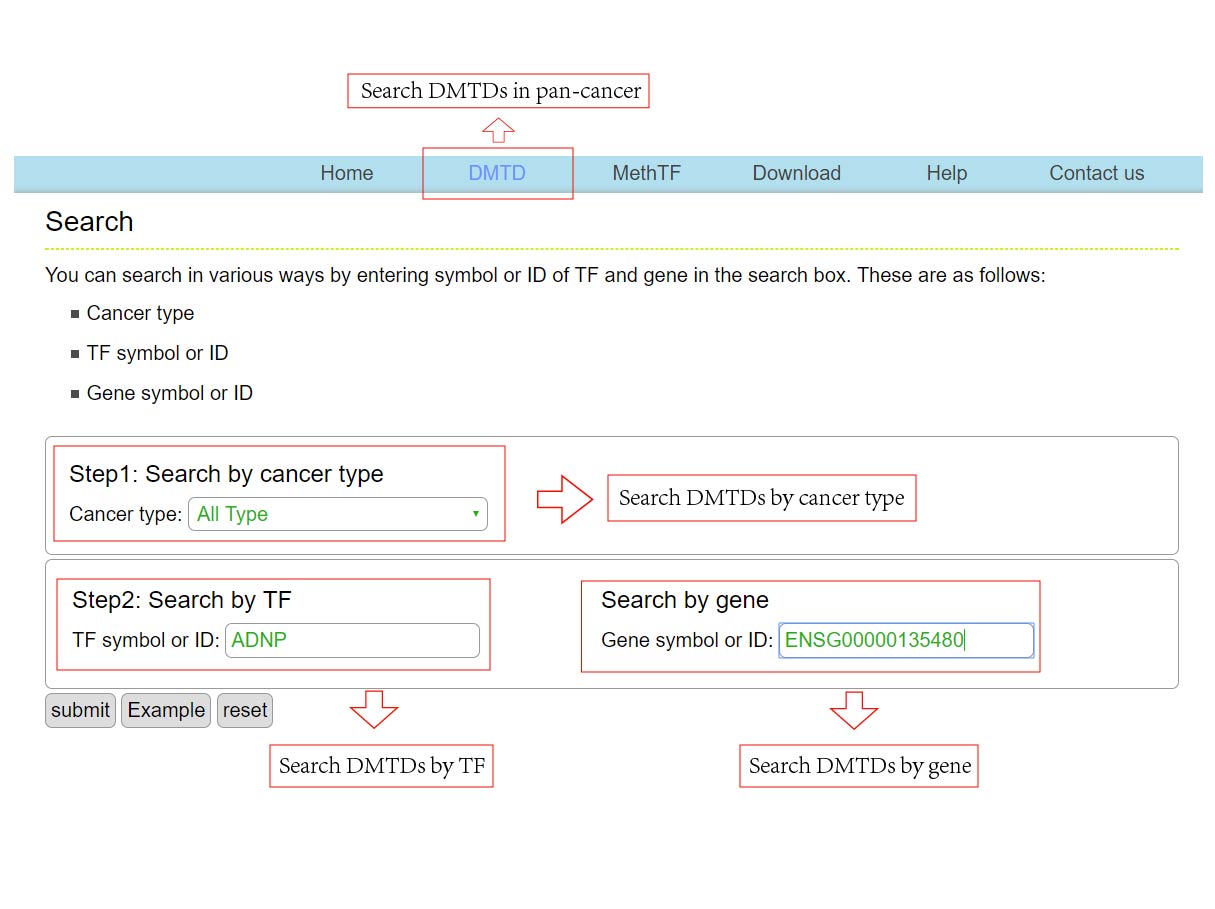Click the 'Search DMTDs in pan-cancer' label
The height and width of the screenshot is (909, 1215).
point(499,91)
